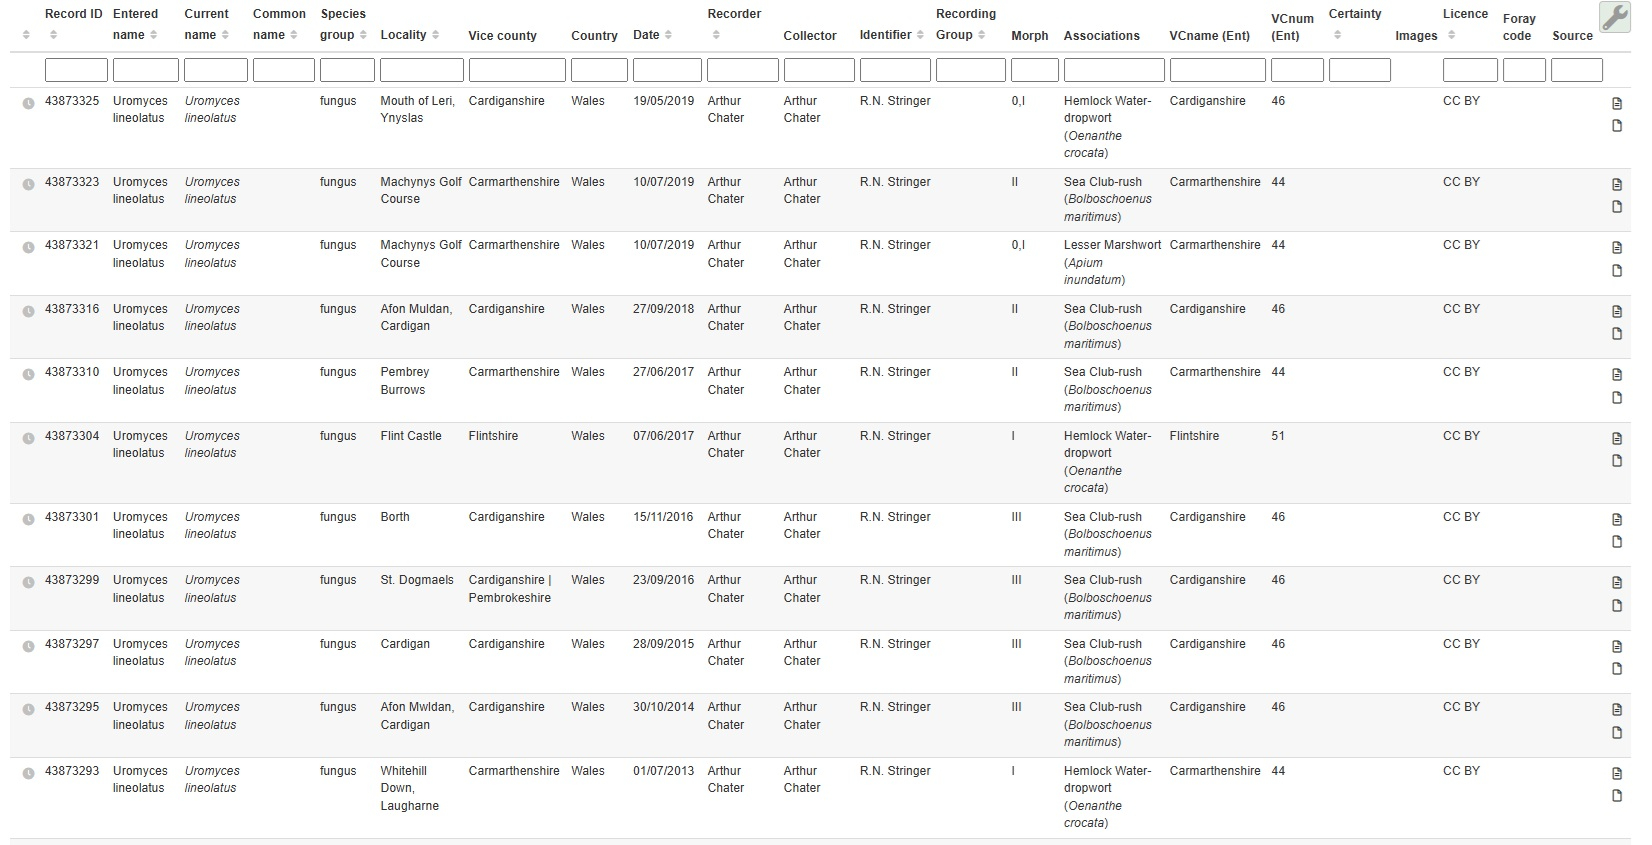The image size is (1652, 845).
Task: Click the clock icon beside record 43873316
Action: [28, 311]
